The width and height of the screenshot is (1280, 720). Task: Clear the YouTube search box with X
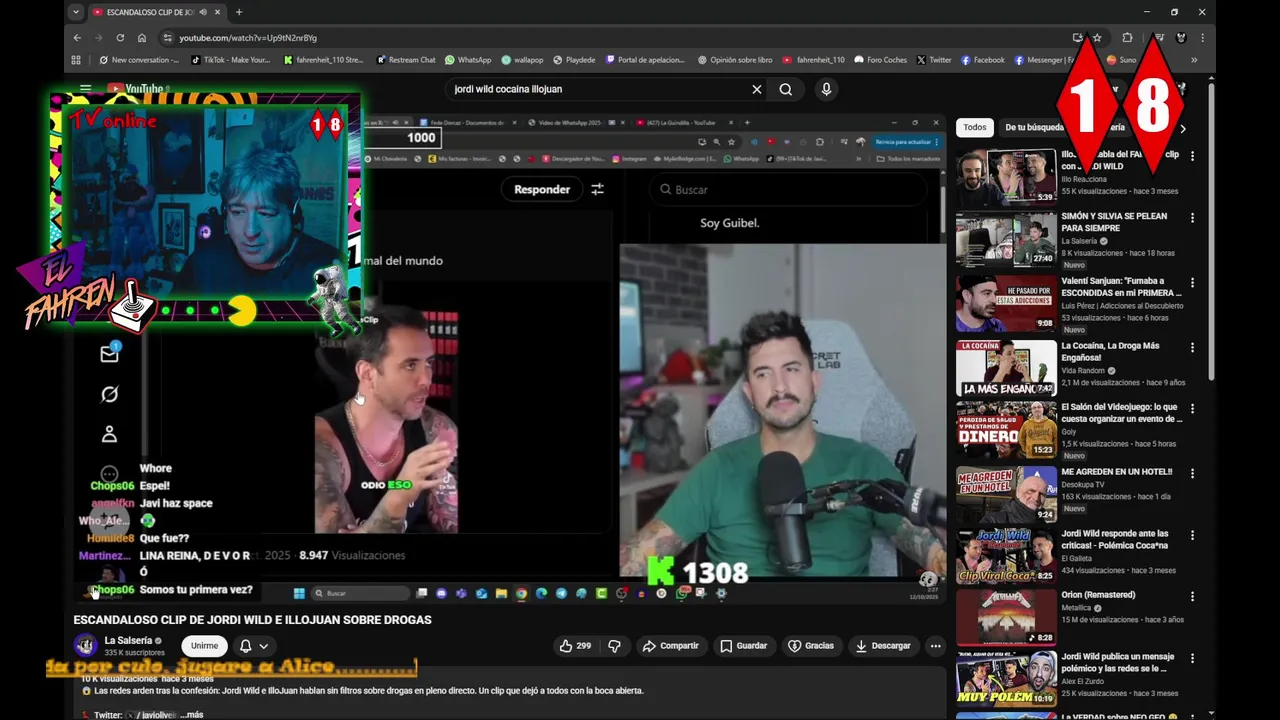pyautogui.click(x=757, y=89)
